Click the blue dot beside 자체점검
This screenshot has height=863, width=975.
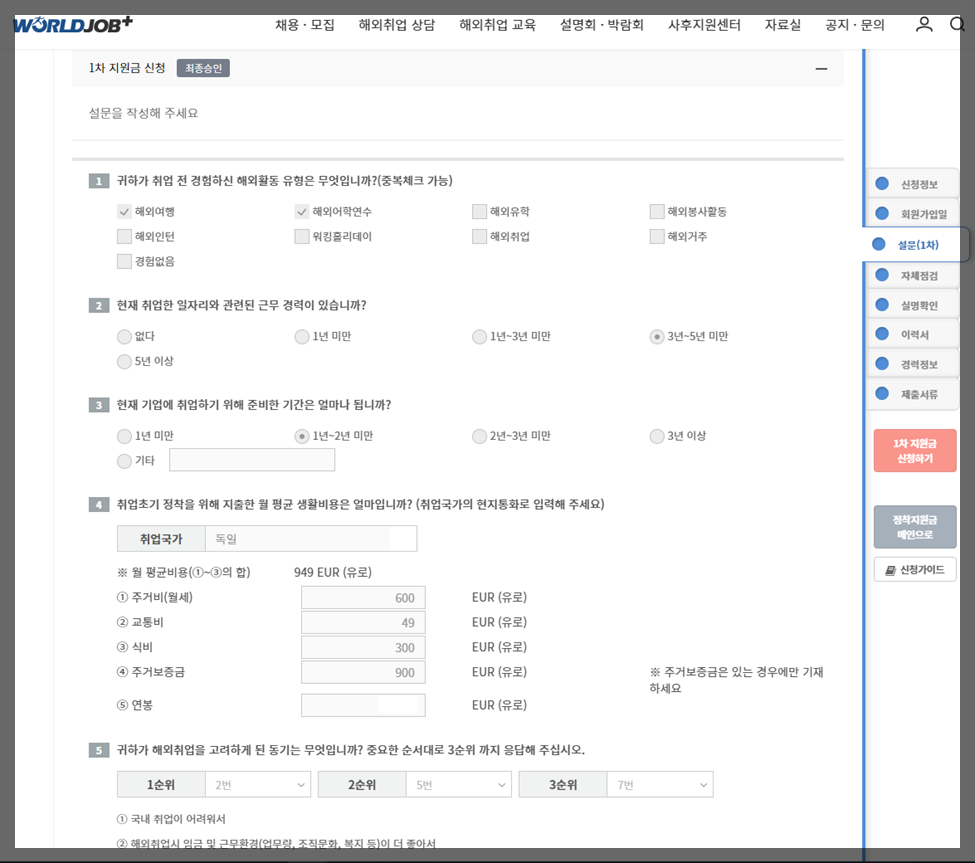tap(882, 275)
